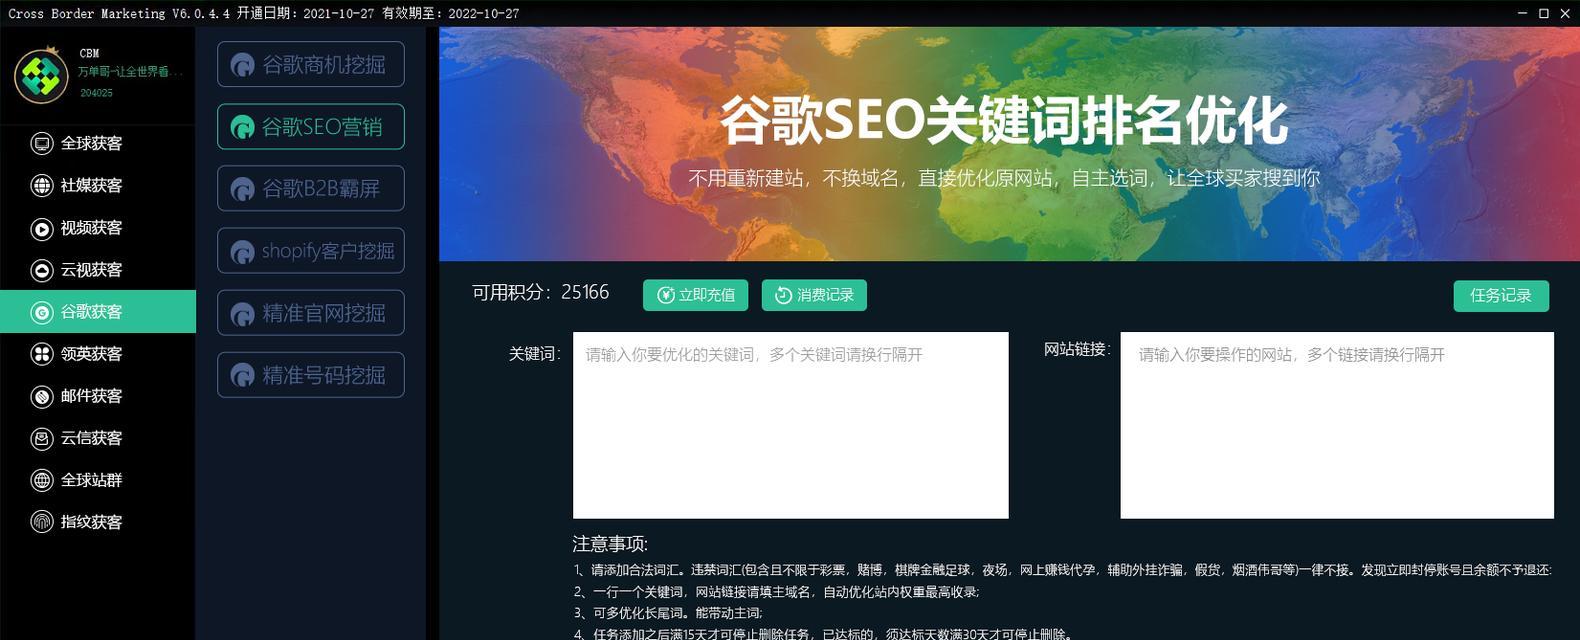Screen dimensions: 1580x640
Task: Click the 可用积分: 25166 balance text
Action: tap(540, 292)
